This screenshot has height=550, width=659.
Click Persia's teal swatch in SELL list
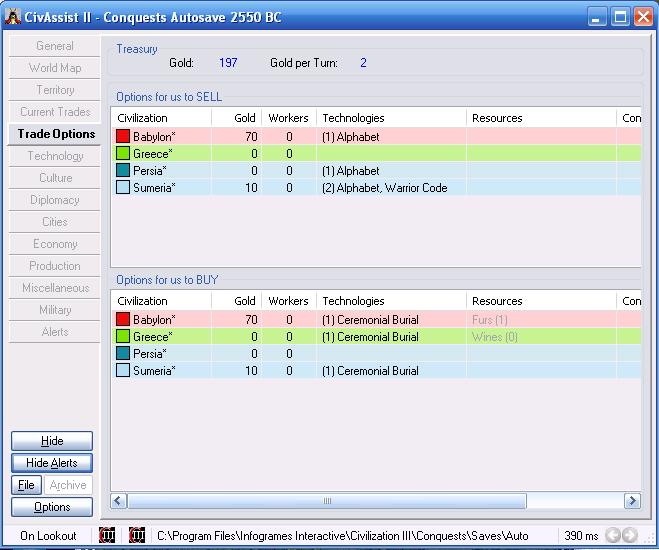pos(123,170)
